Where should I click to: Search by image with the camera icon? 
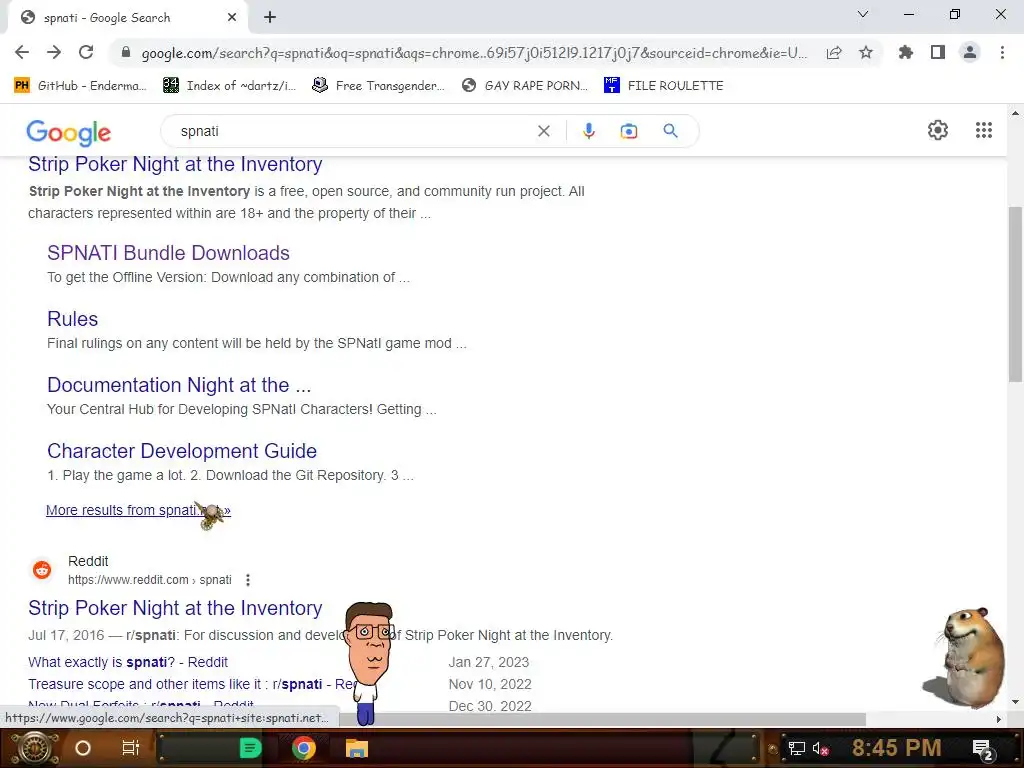pyautogui.click(x=629, y=131)
